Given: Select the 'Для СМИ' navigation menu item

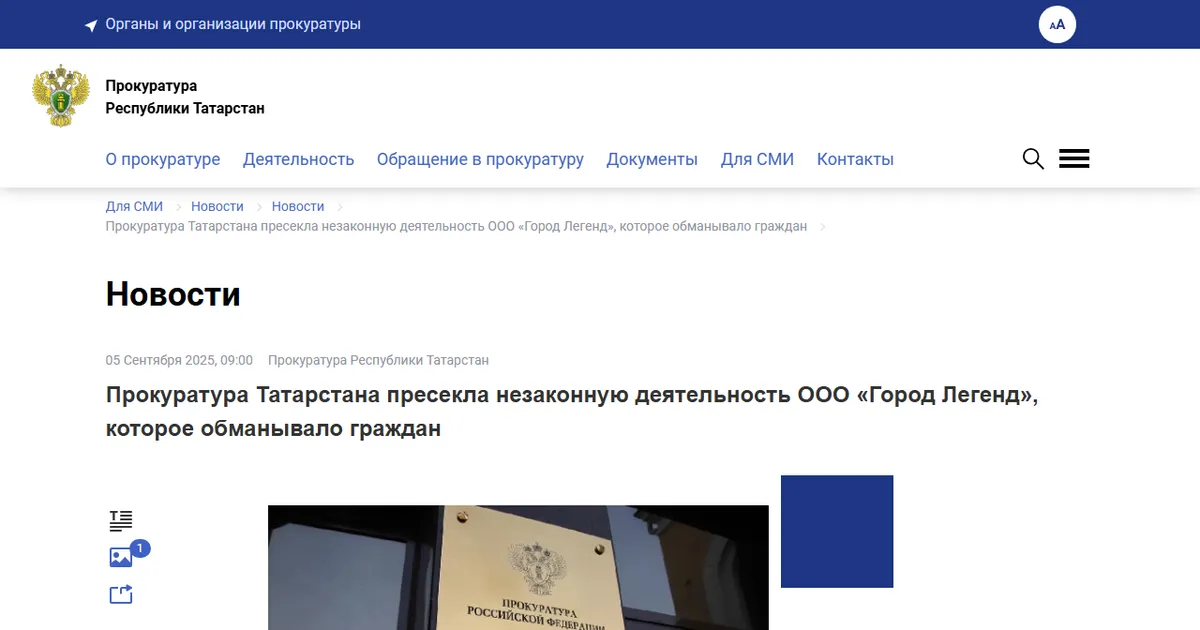Looking at the screenshot, I should click(757, 159).
